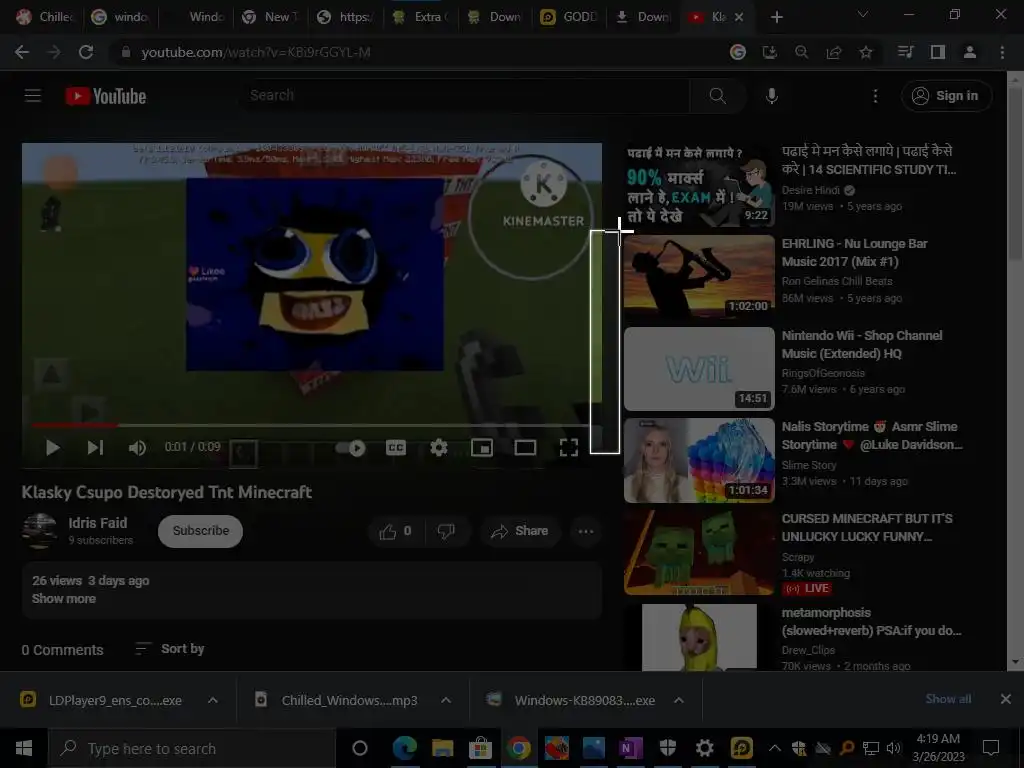Open the EHRLING Nu Lounge Bar video thumbnail

[699, 277]
